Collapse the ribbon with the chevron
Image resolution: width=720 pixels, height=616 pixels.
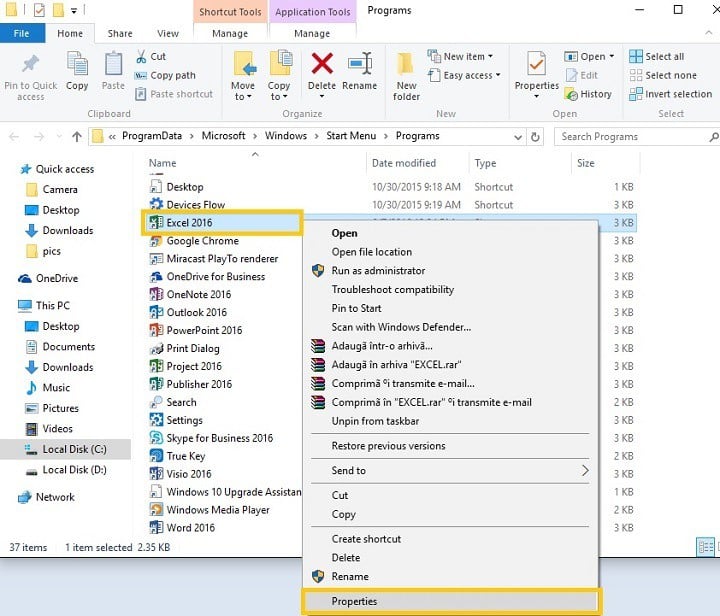pyautogui.click(x=709, y=33)
